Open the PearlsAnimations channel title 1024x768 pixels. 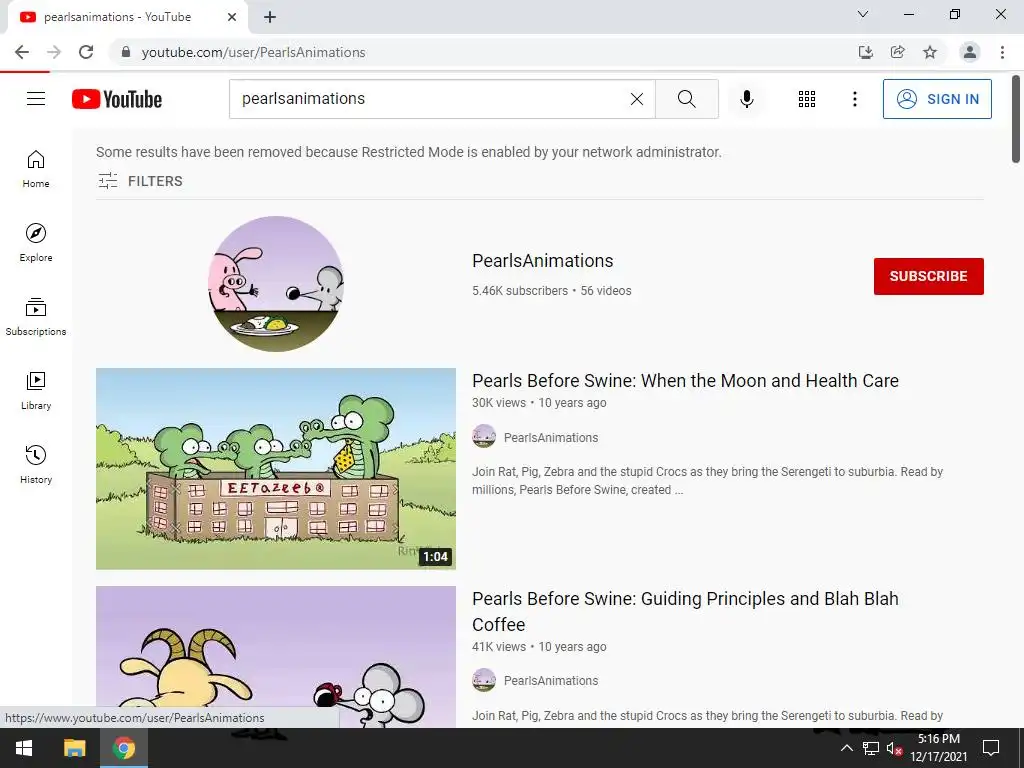(543, 261)
